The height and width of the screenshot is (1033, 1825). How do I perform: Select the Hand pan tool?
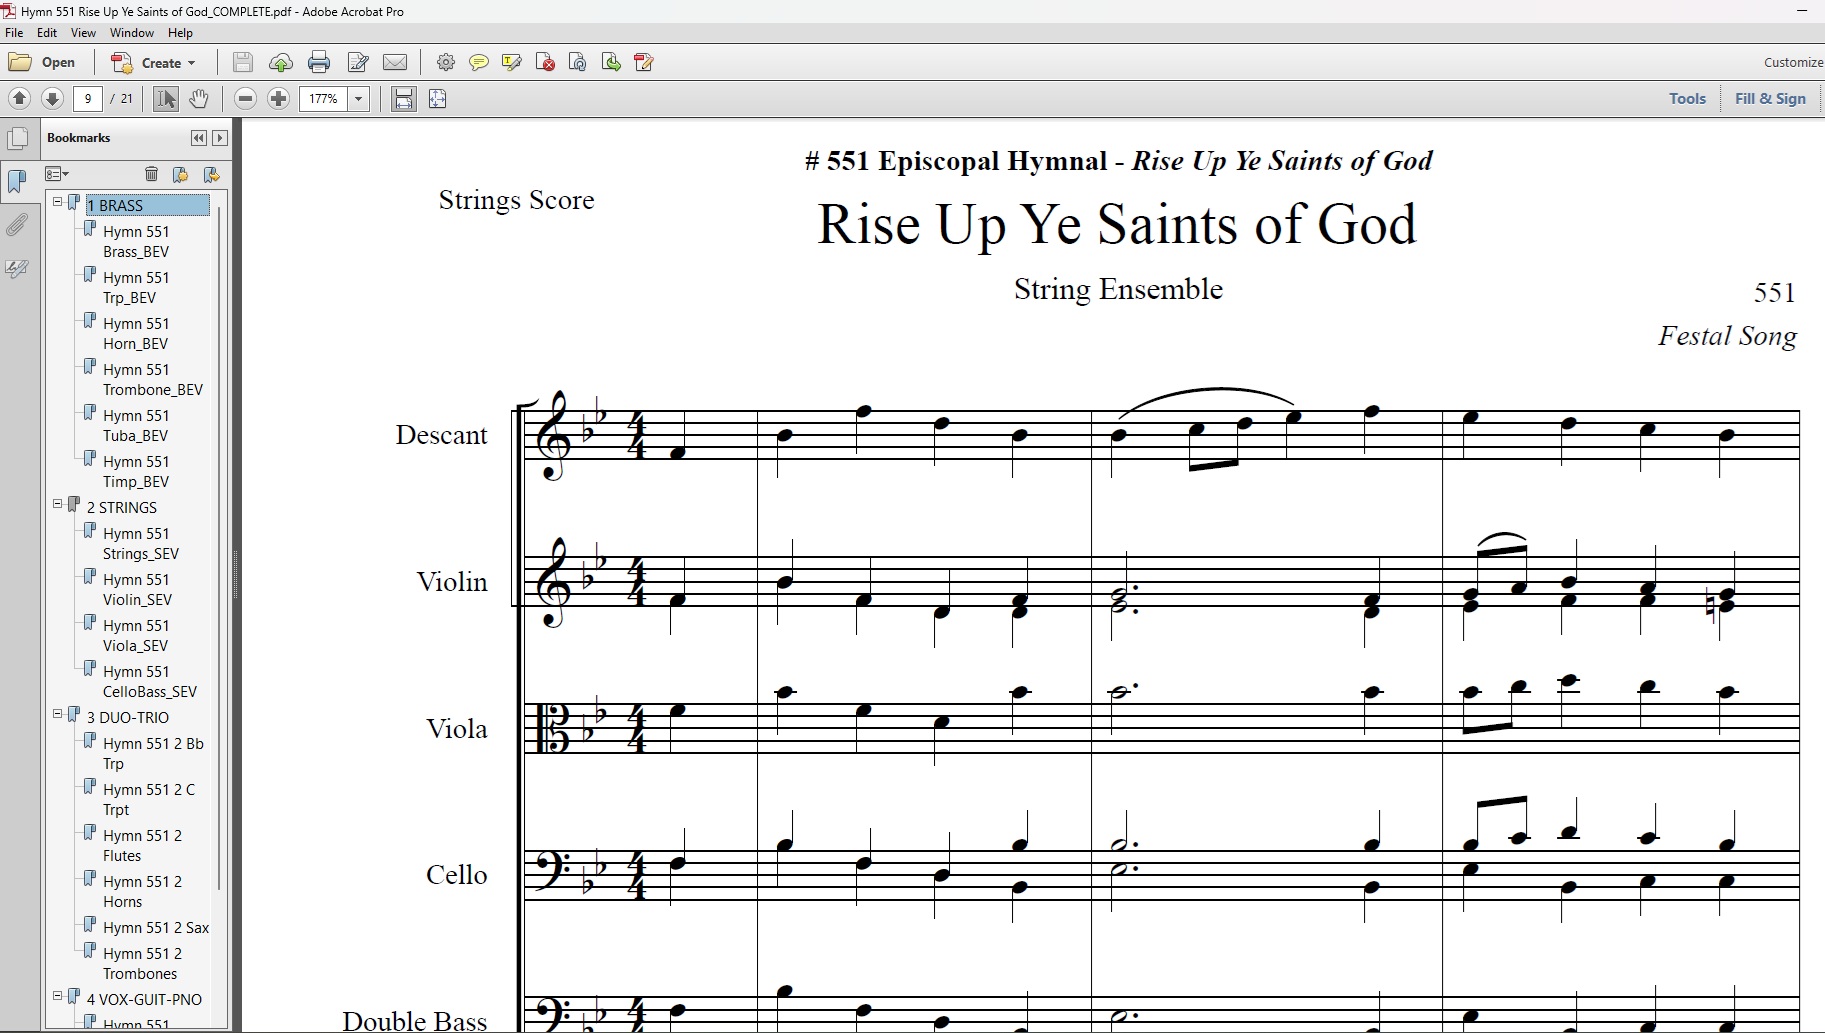pyautogui.click(x=199, y=99)
